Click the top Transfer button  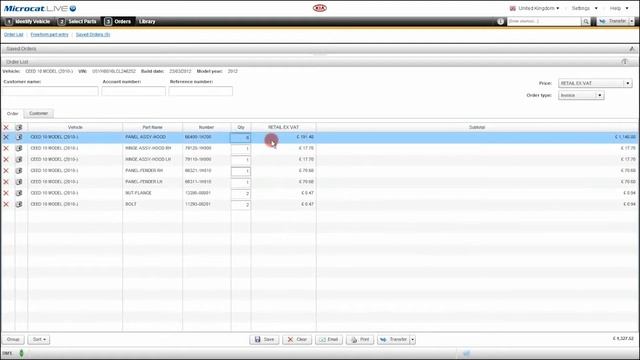point(613,21)
